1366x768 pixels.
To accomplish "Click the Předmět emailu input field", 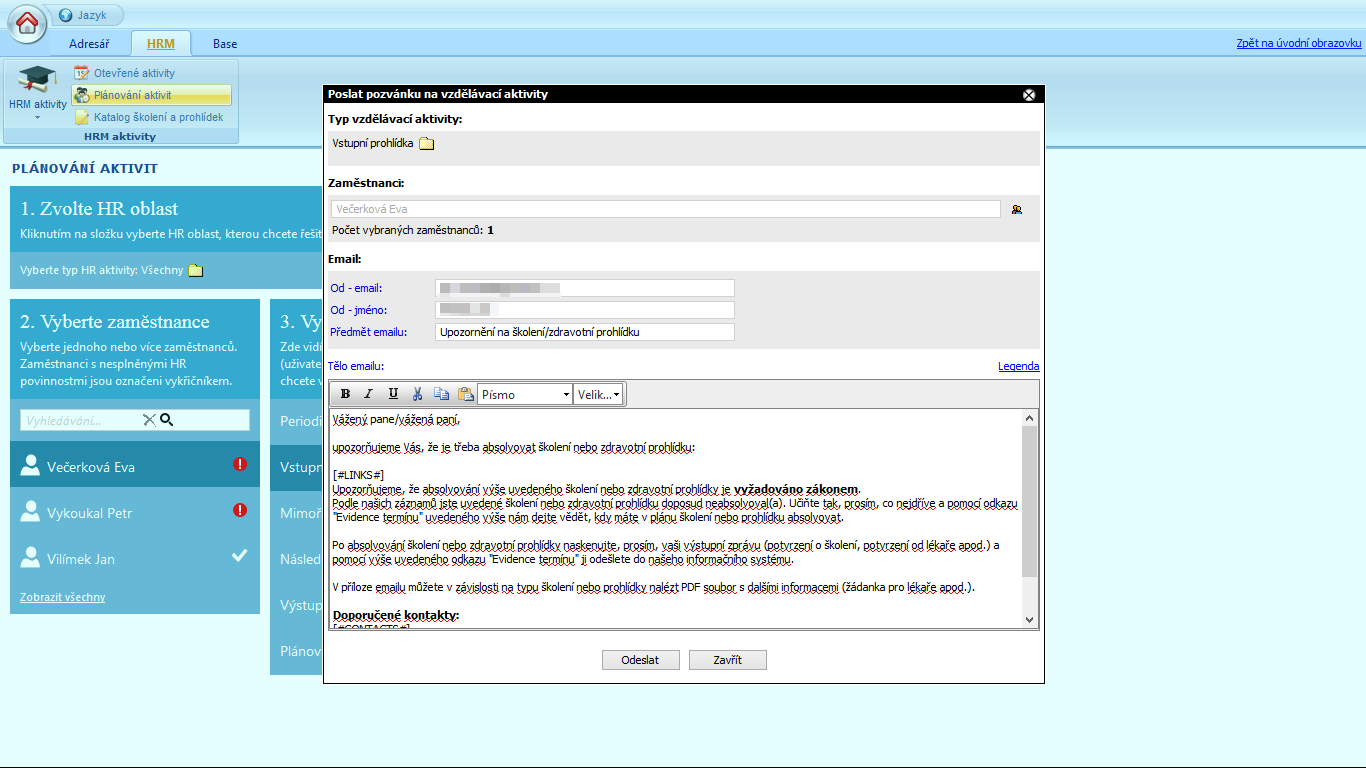I will 585,332.
